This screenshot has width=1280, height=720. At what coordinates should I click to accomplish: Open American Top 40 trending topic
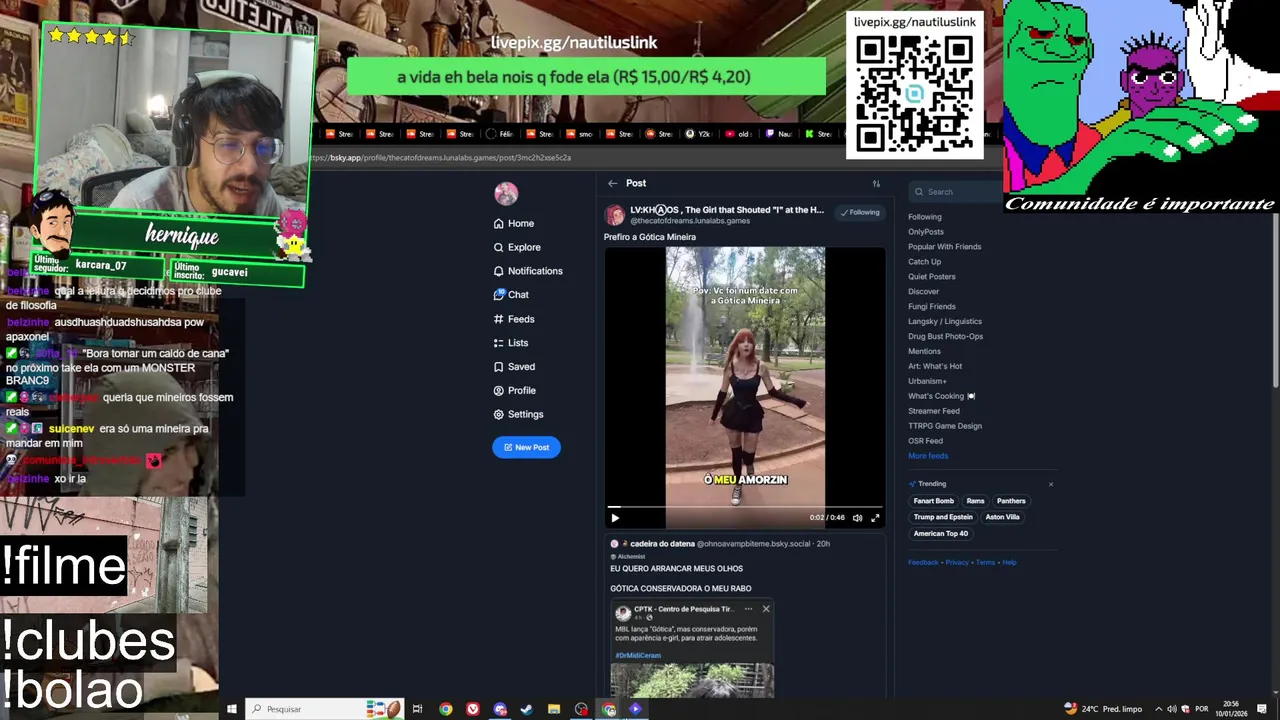pos(941,533)
